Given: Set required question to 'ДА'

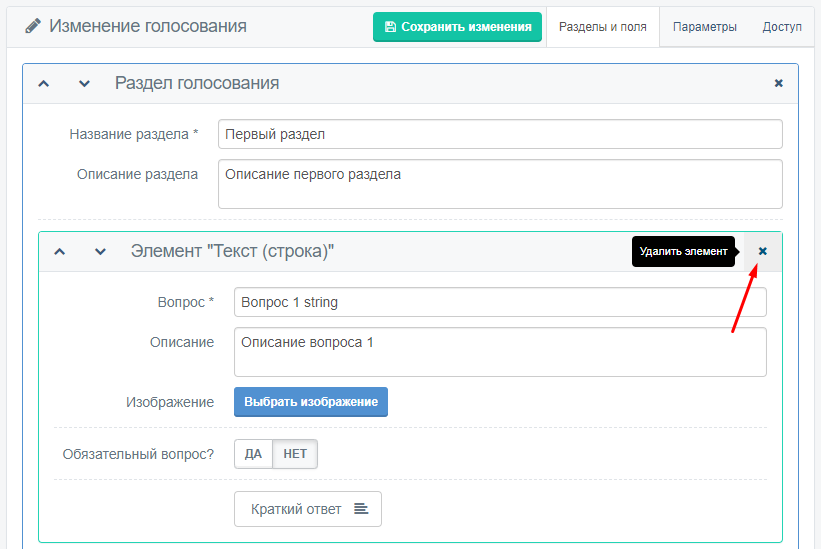Looking at the screenshot, I should [253, 454].
